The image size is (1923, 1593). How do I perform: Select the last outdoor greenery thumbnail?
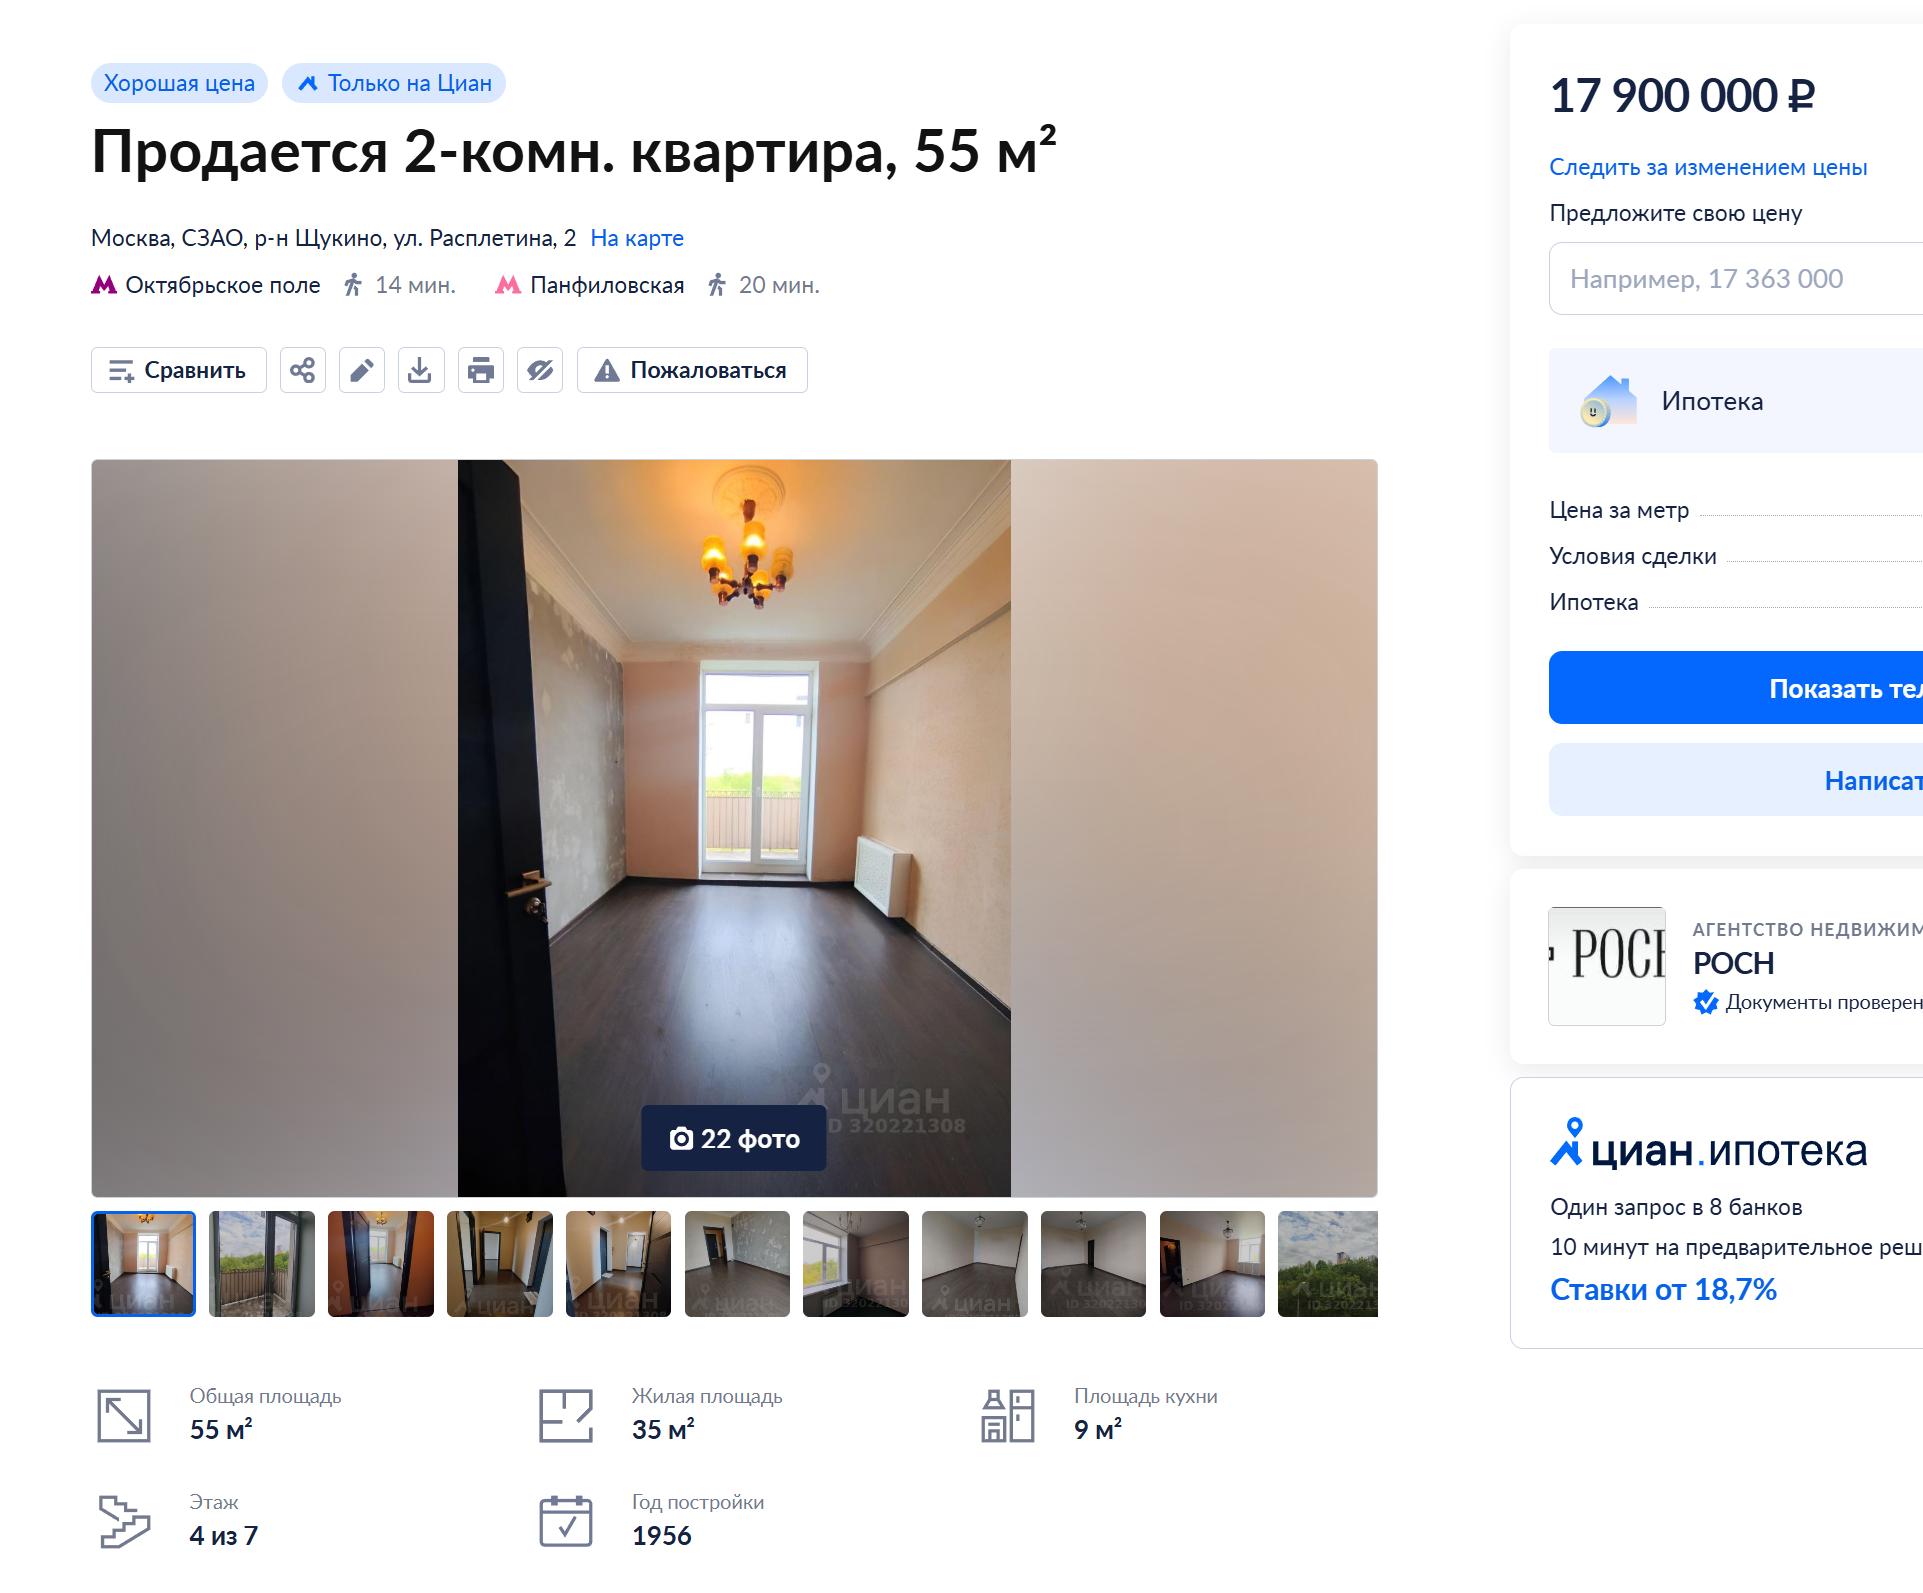(1328, 1264)
